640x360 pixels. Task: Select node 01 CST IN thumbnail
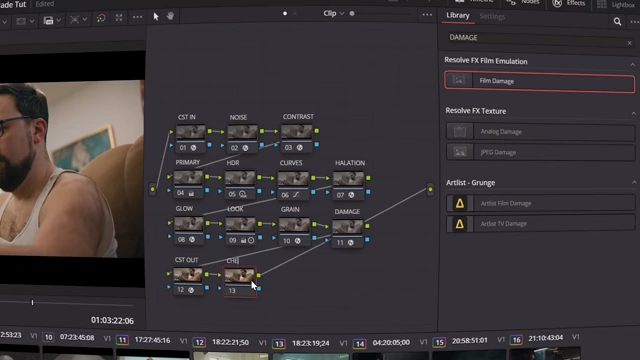click(191, 132)
